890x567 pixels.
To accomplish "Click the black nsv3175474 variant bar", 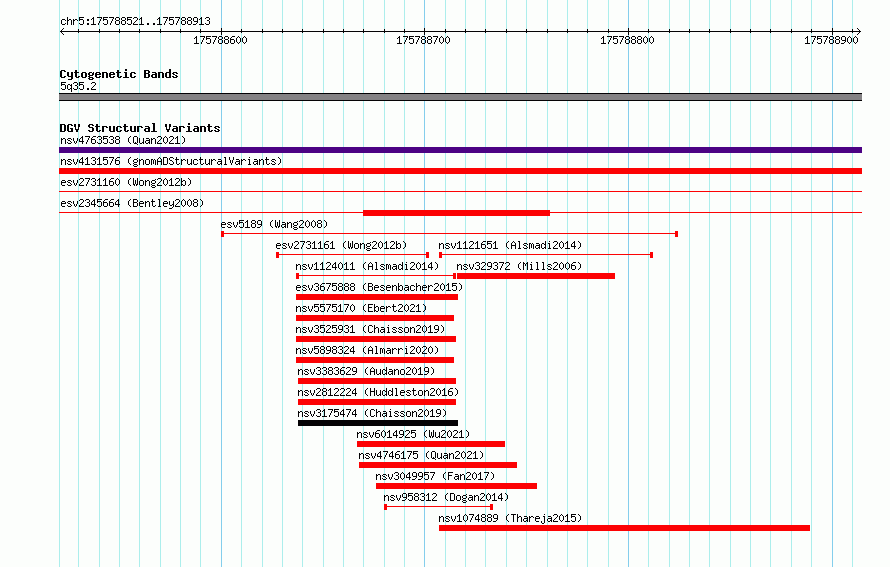I will (378, 423).
